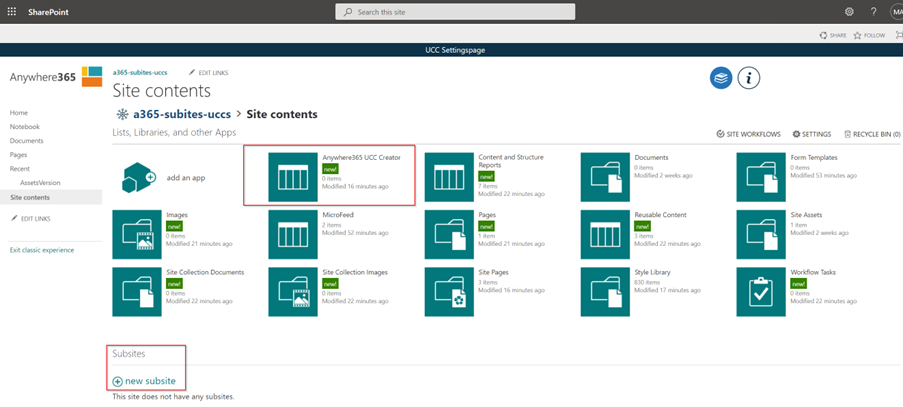Open the add an app tile icon

tap(138, 177)
